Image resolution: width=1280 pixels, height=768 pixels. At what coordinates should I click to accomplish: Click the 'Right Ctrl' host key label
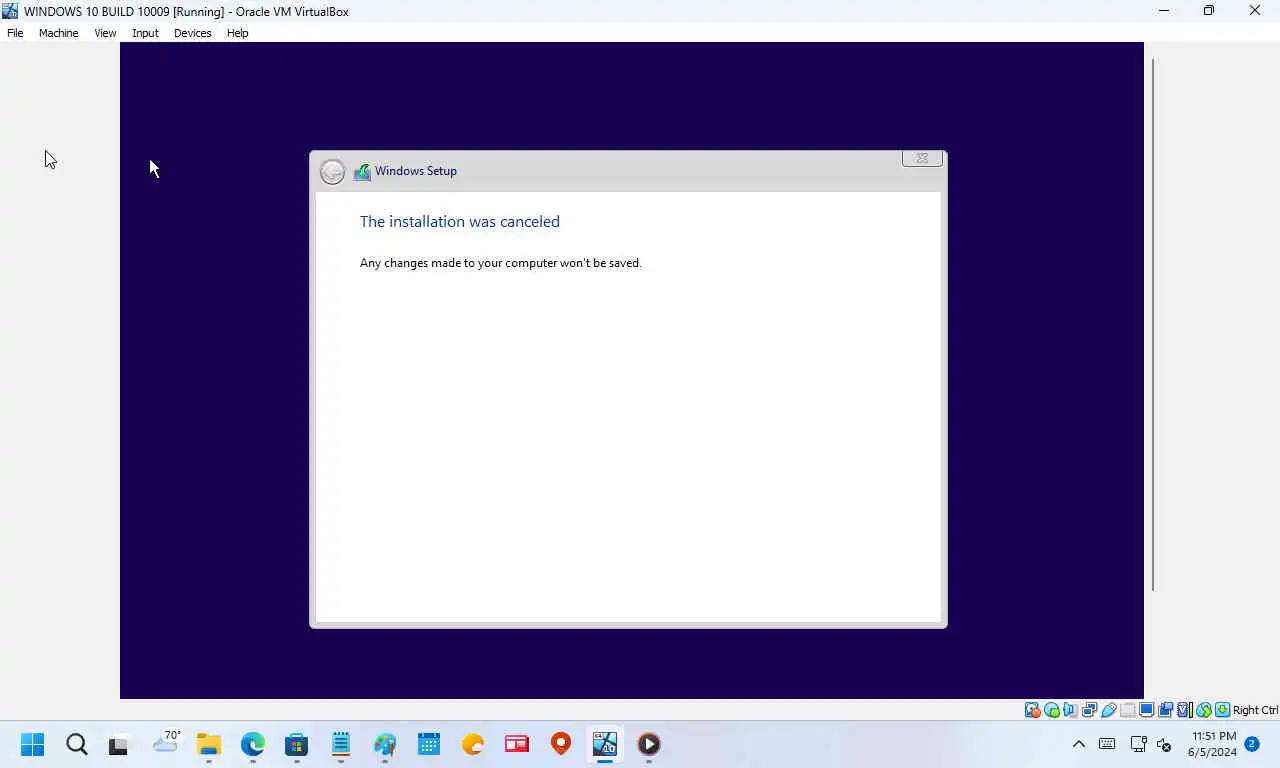(x=1256, y=710)
